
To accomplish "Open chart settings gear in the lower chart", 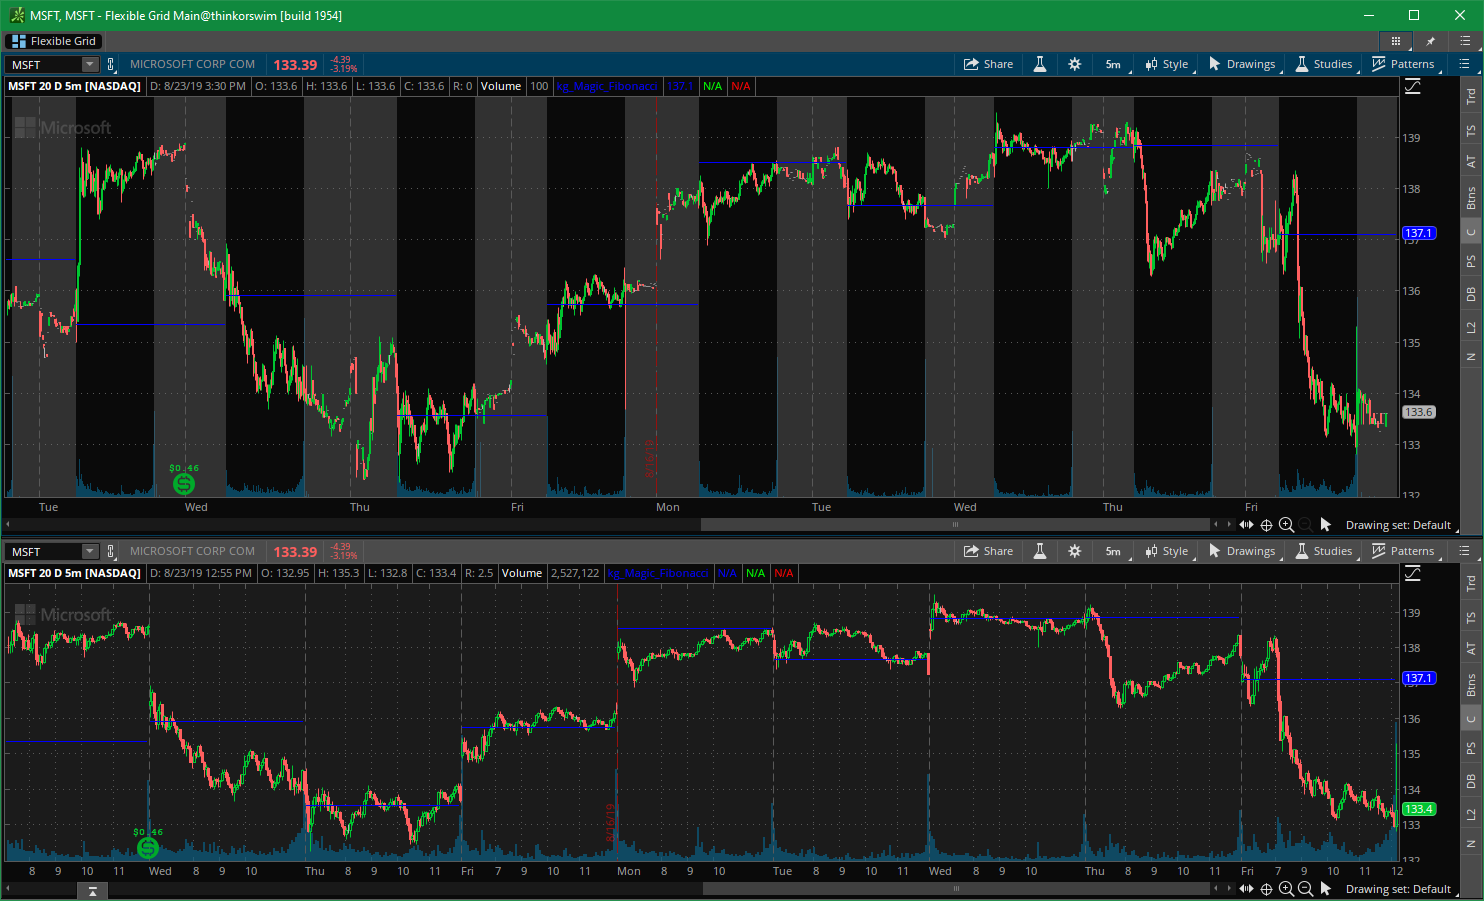I will pos(1075,551).
